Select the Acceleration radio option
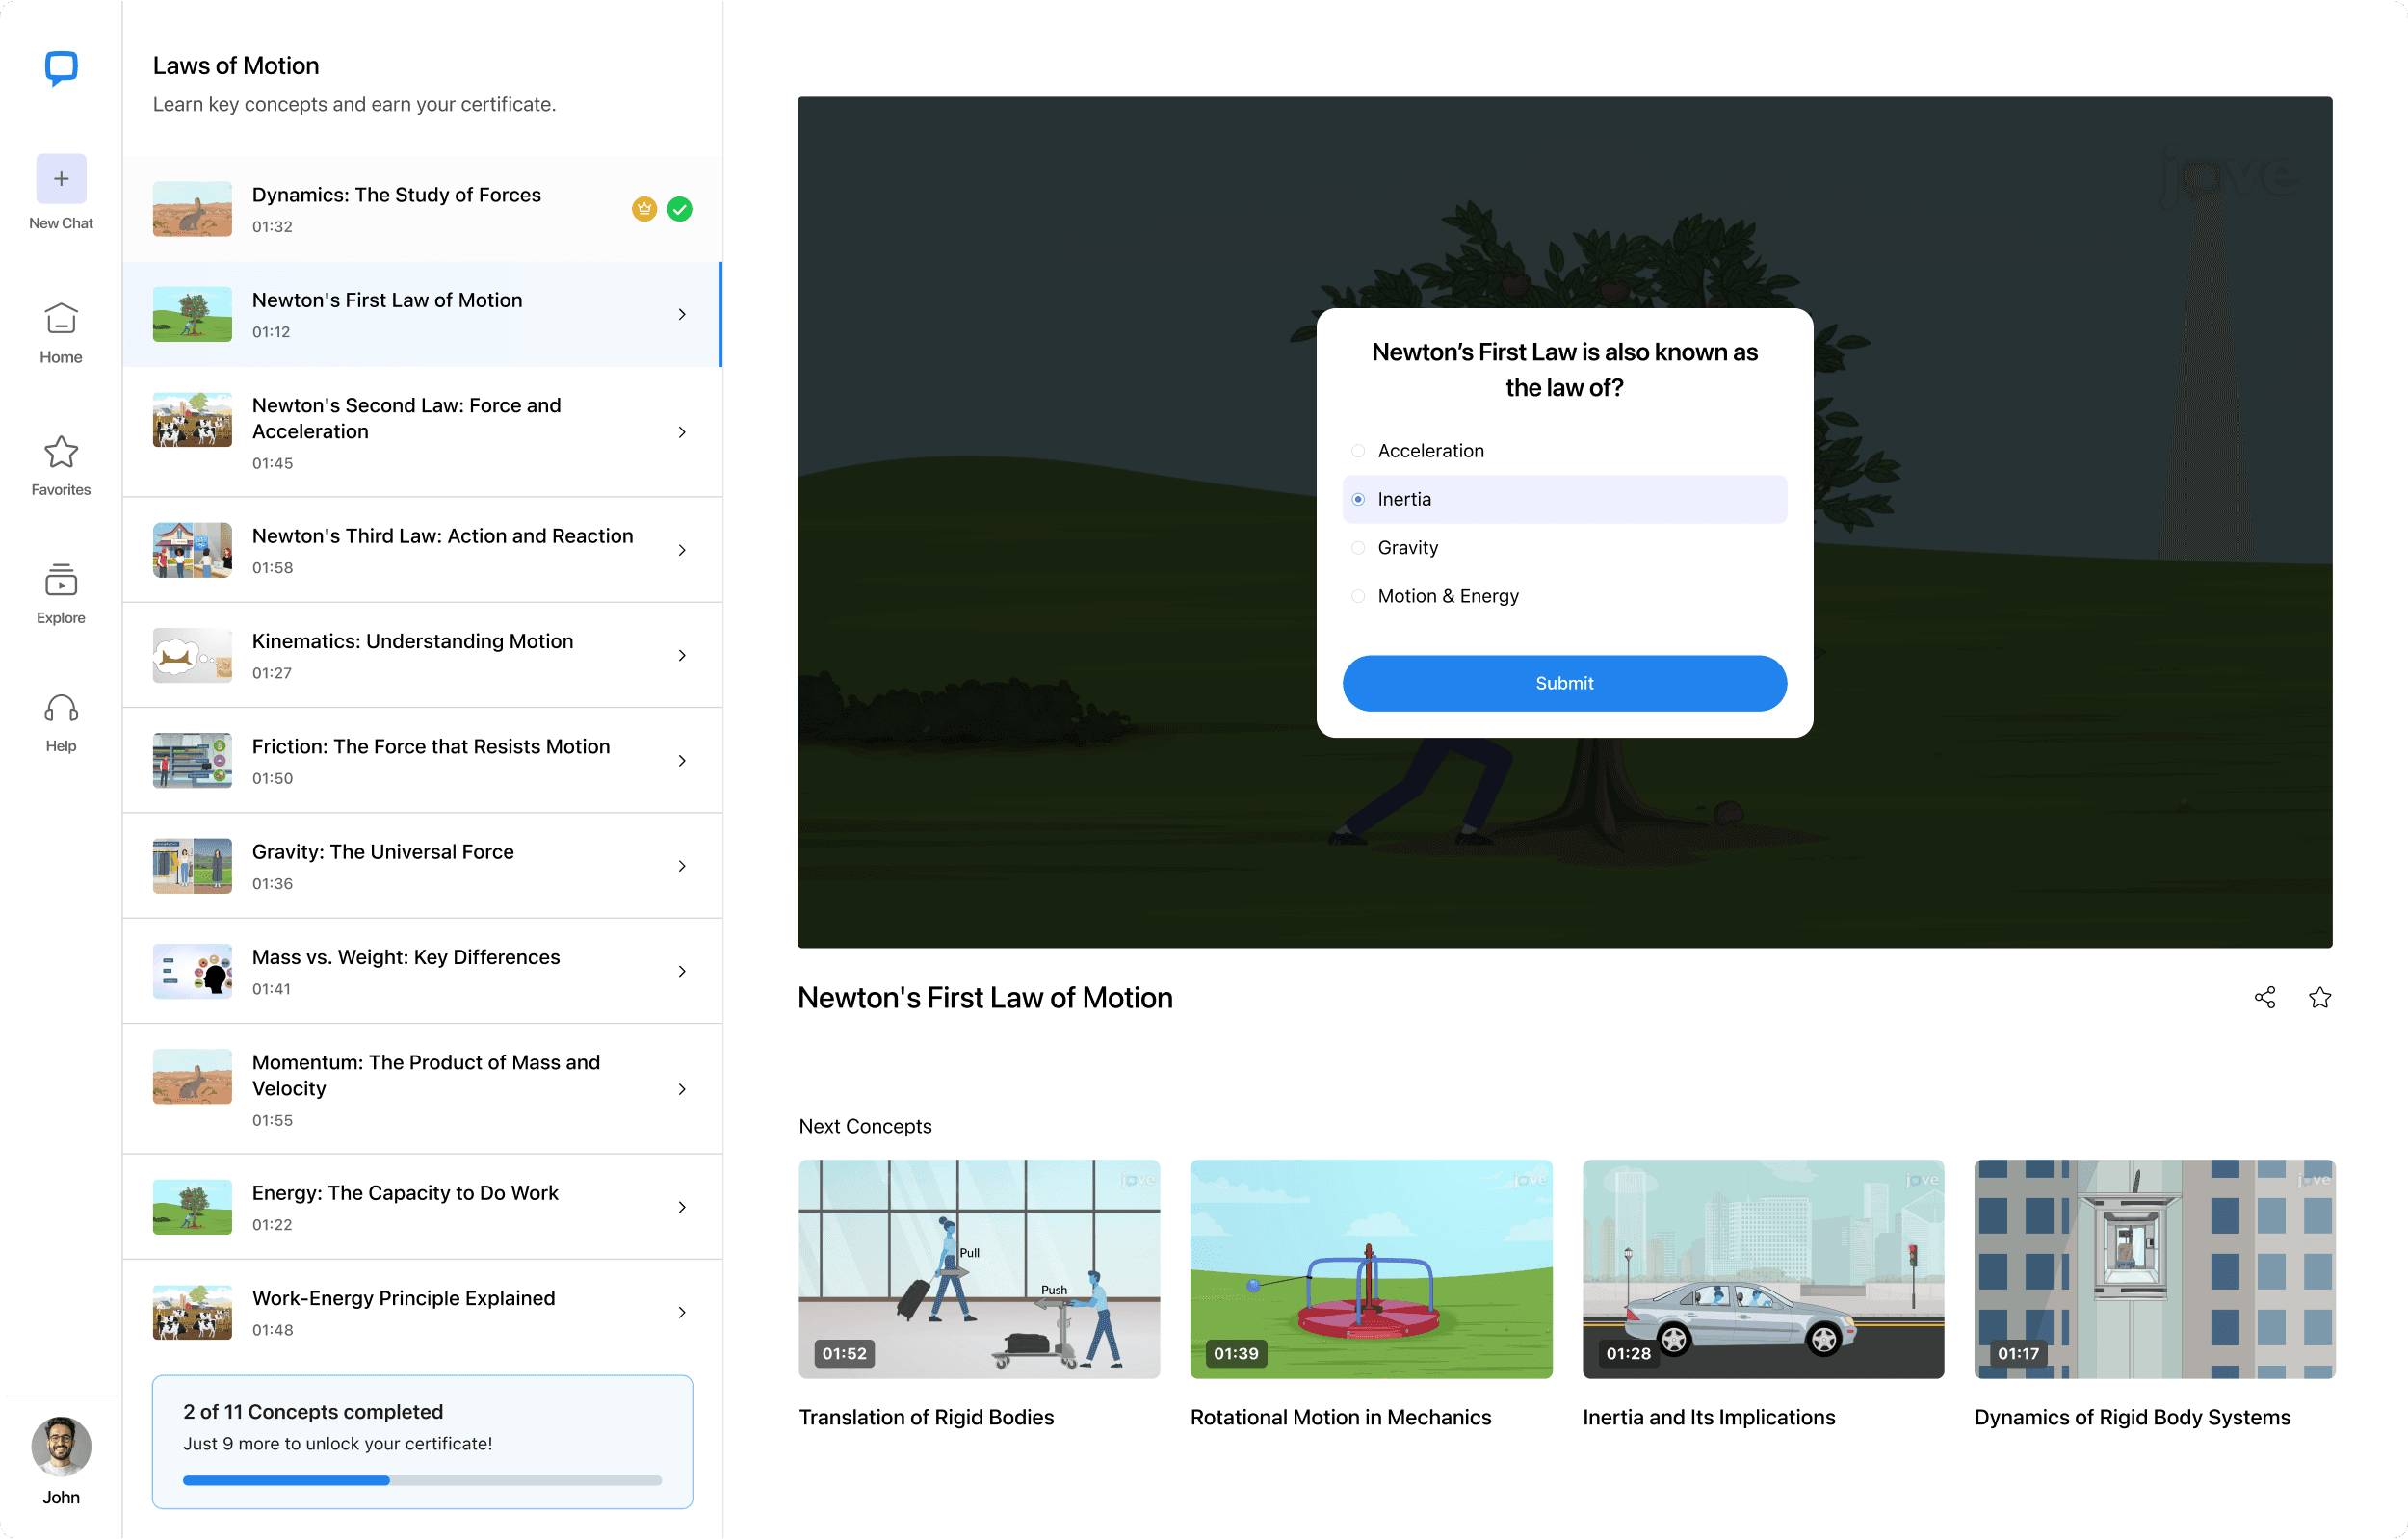Image resolution: width=2408 pixels, height=1539 pixels. coord(1358,451)
